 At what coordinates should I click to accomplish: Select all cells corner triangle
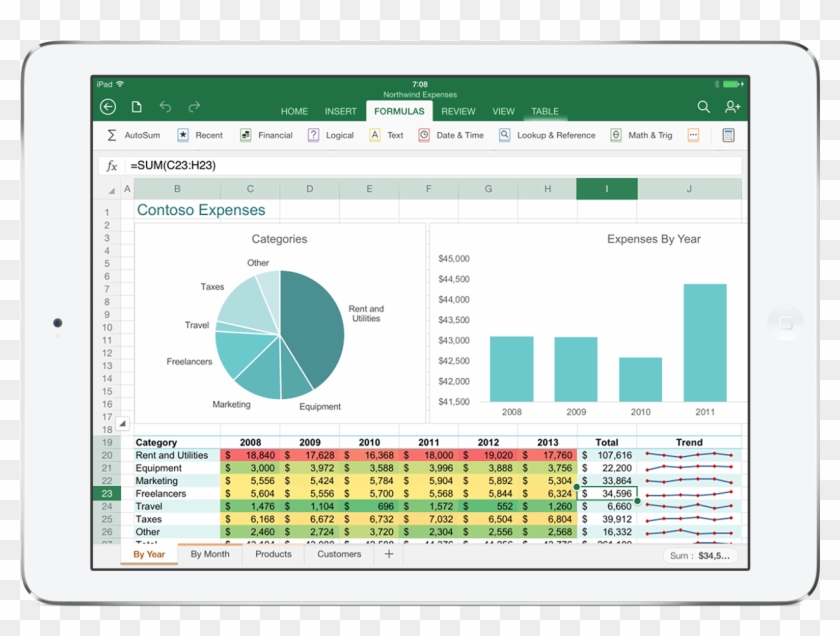pyautogui.click(x=111, y=190)
